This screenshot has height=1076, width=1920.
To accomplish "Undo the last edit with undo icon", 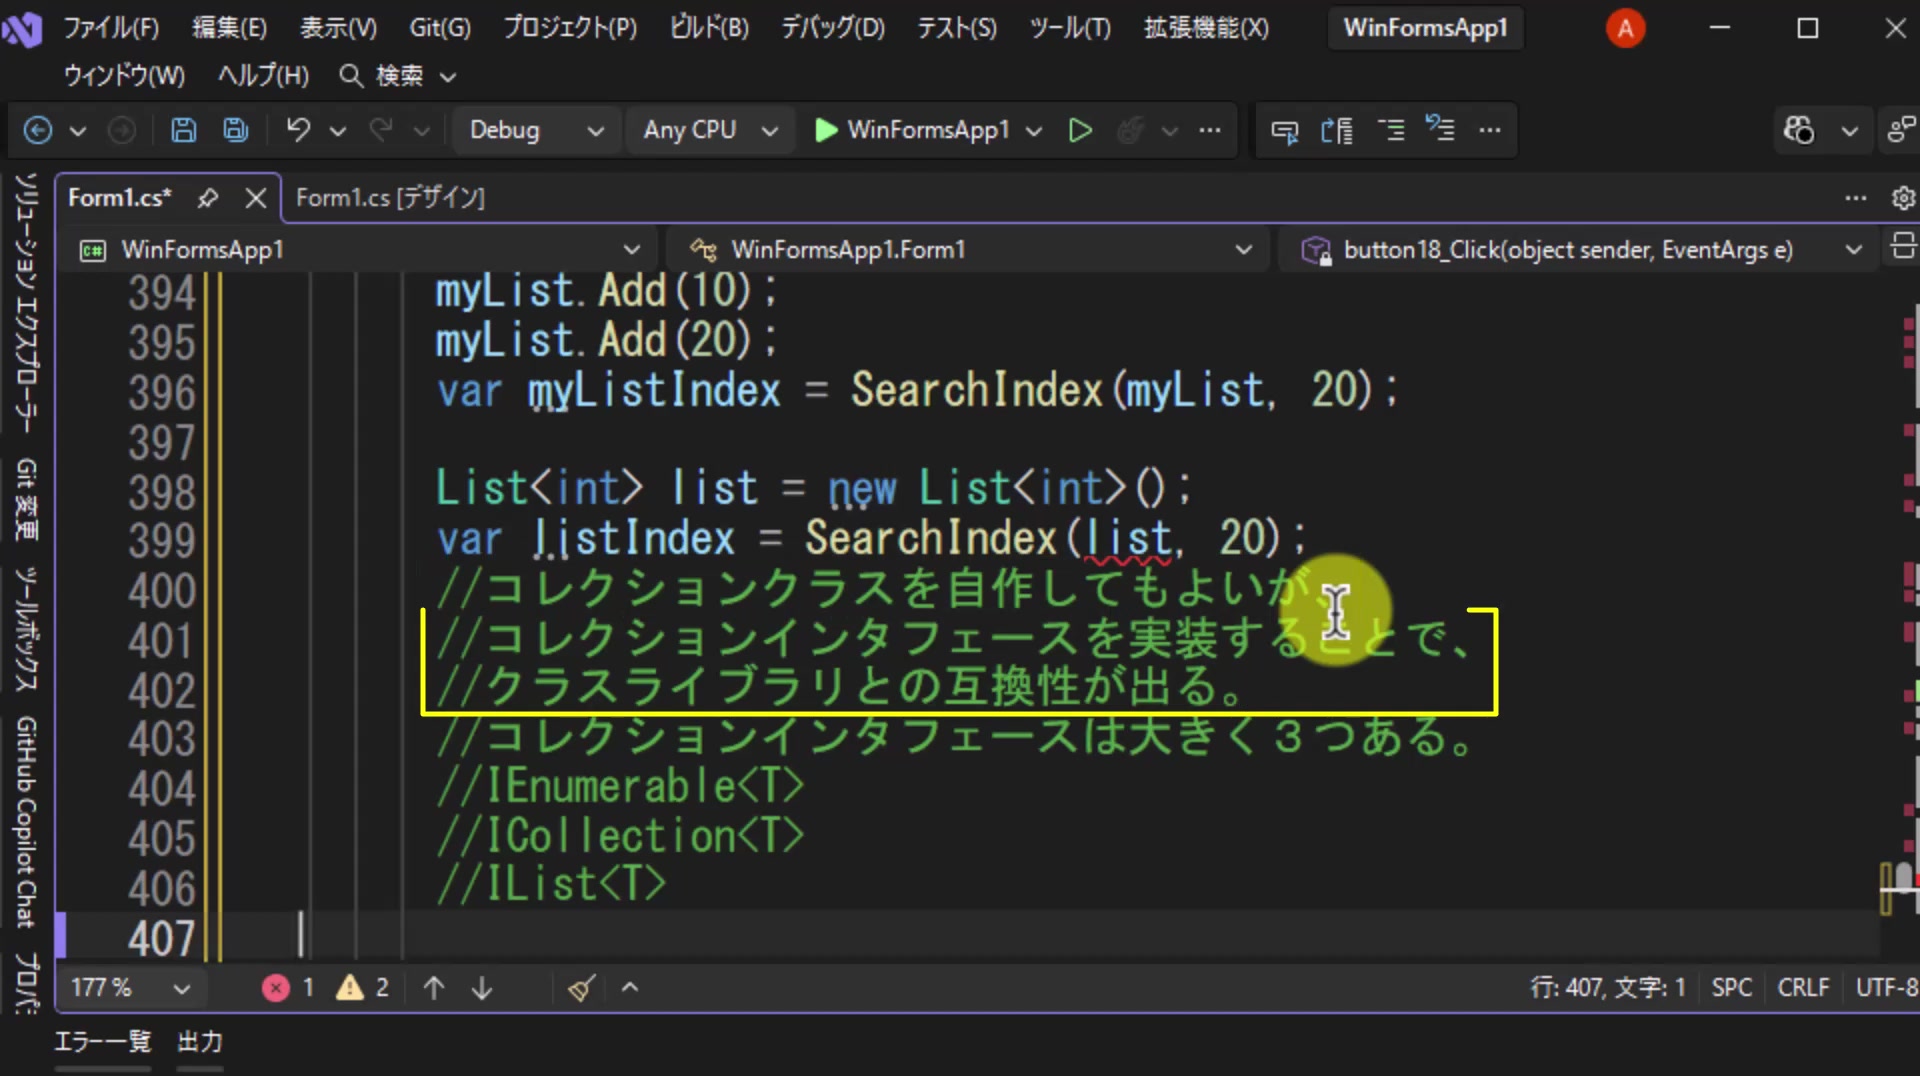I will tap(298, 130).
